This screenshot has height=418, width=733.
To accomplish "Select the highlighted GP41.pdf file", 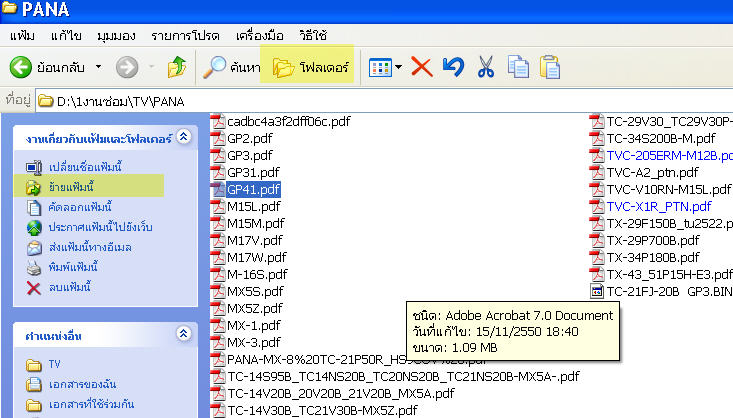I will point(253,189).
